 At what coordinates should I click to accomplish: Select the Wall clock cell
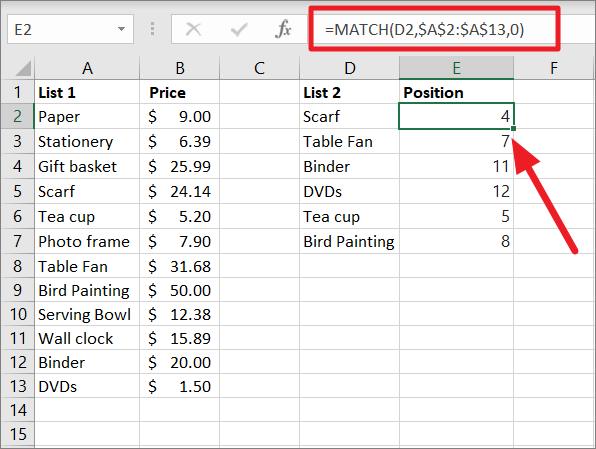point(87,338)
